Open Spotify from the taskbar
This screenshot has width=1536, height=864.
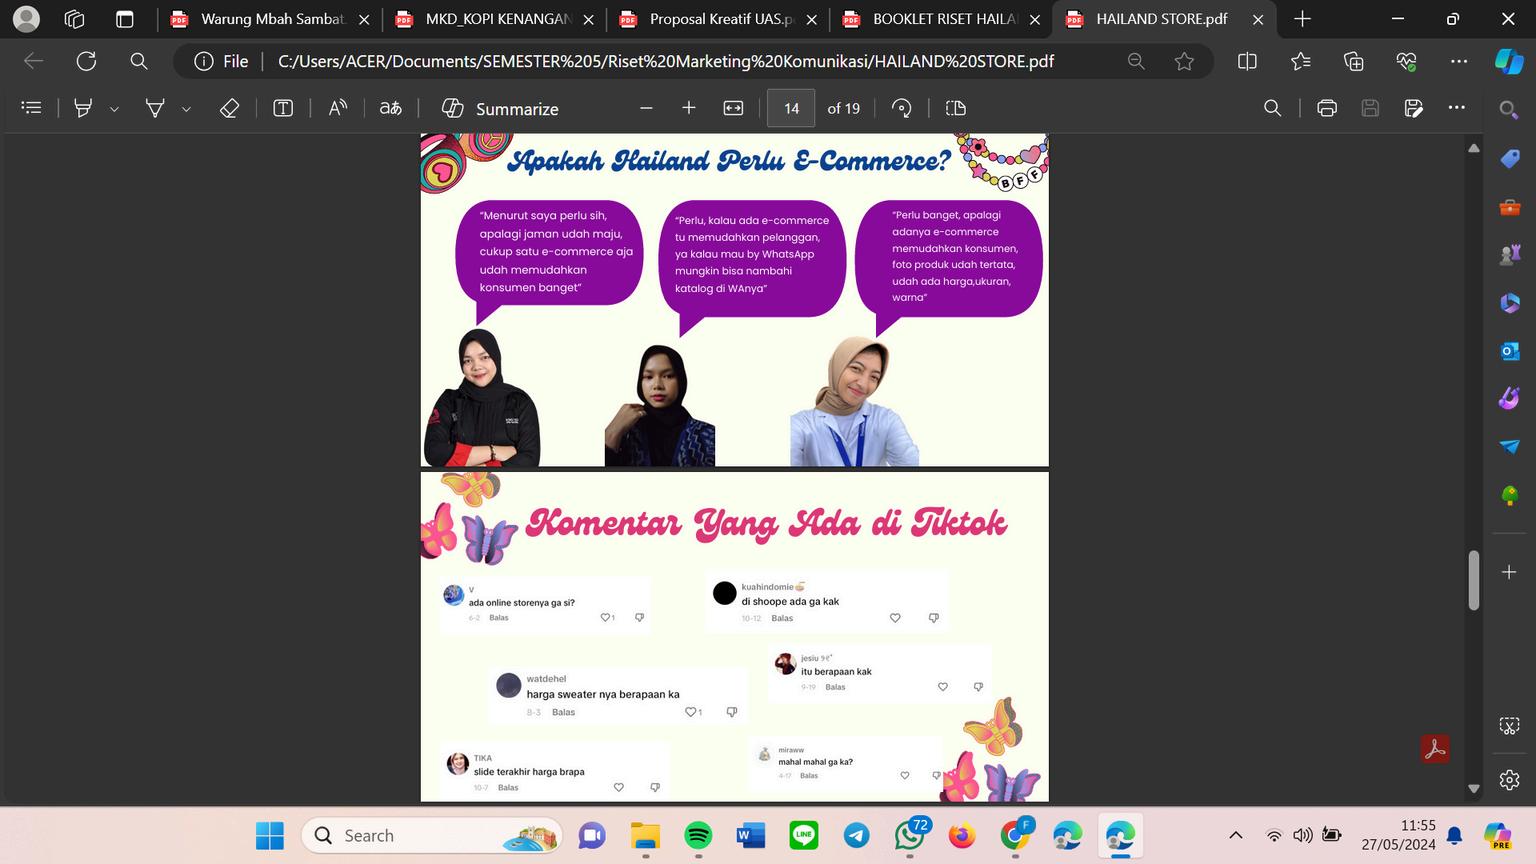(698, 836)
